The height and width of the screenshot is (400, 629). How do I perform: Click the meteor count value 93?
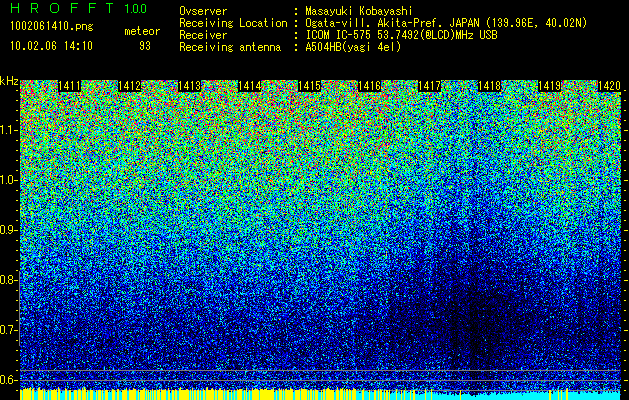coord(145,46)
